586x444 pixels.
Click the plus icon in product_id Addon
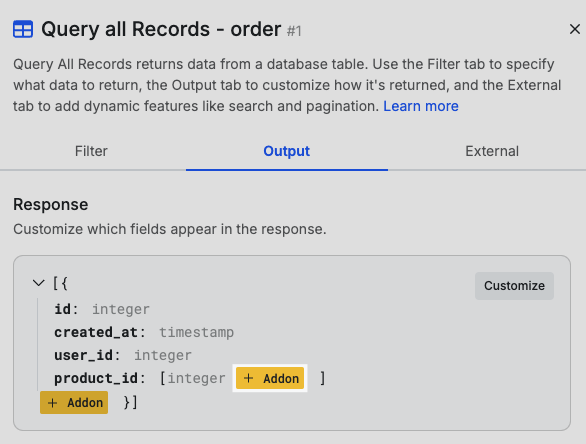(x=249, y=378)
